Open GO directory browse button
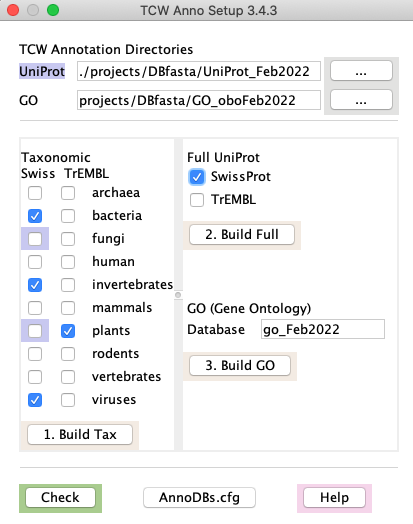Viewport: 413px width, 524px height. [361, 100]
